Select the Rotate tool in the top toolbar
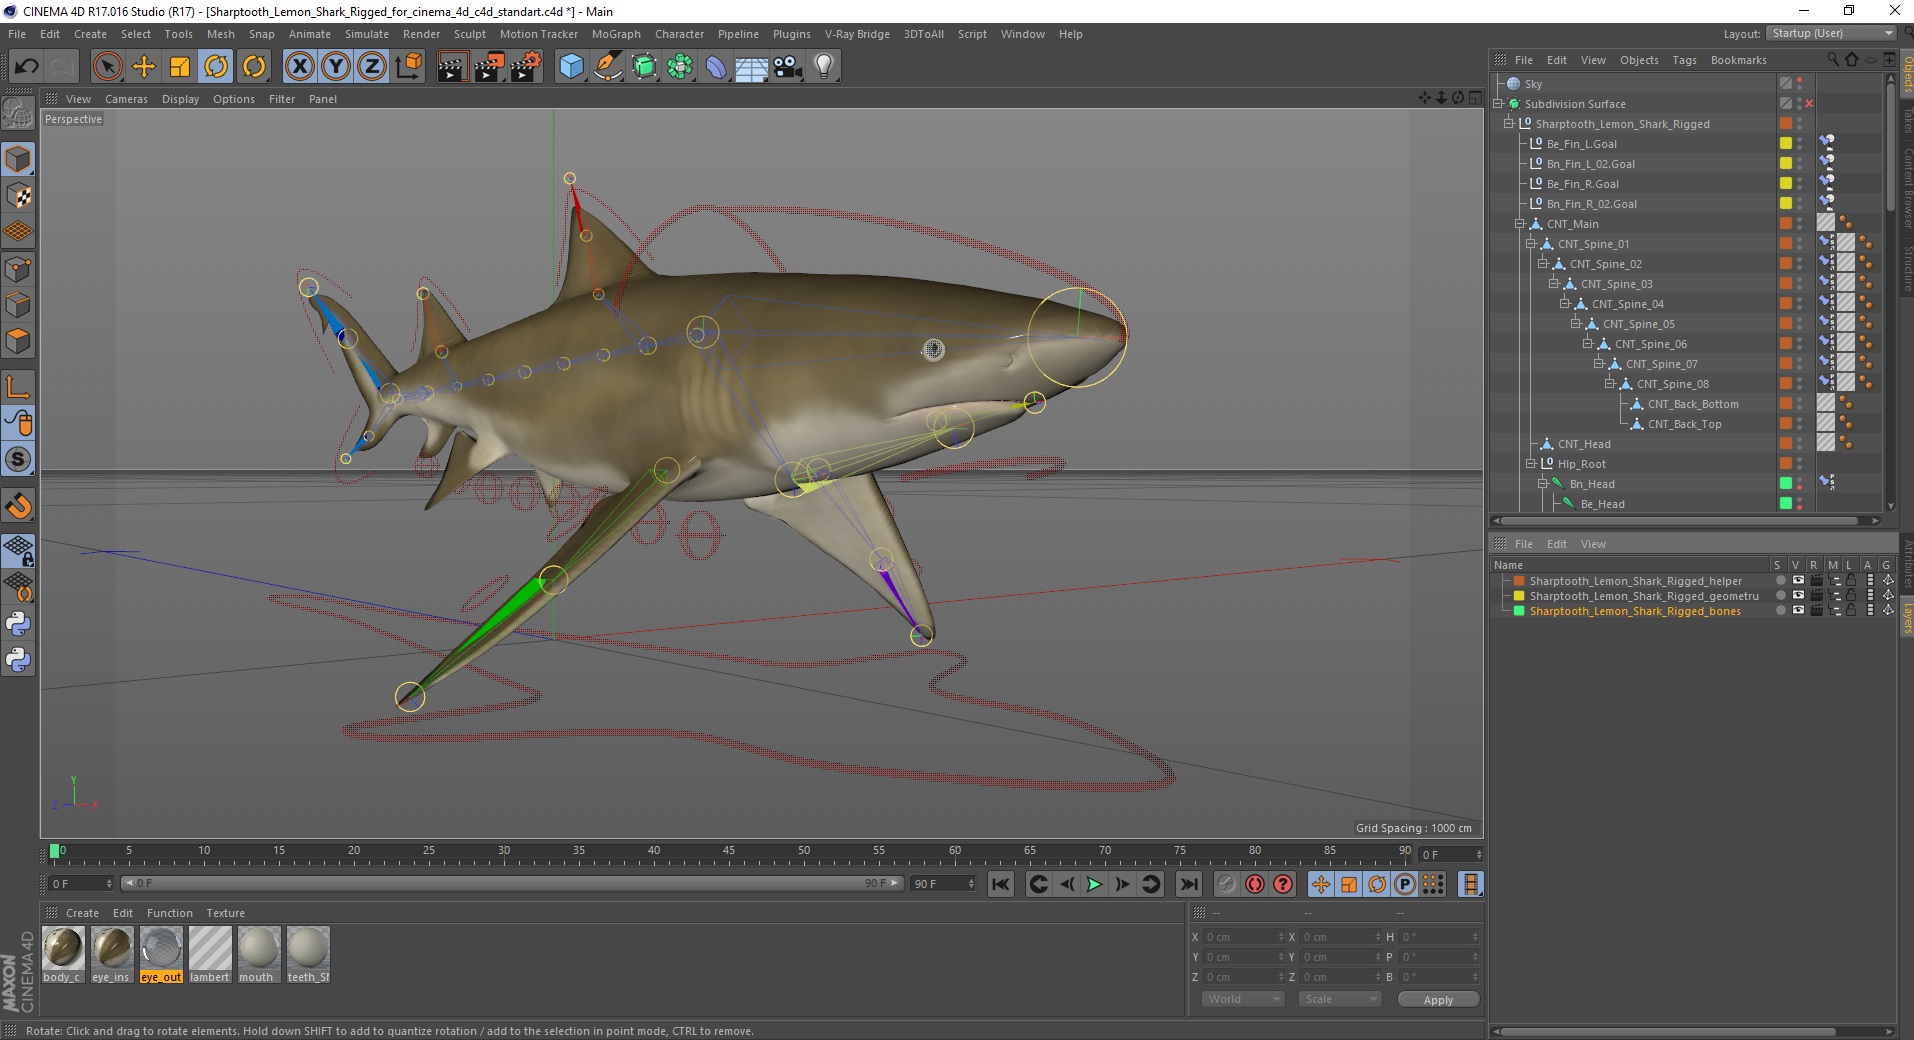This screenshot has height=1040, width=1914. point(216,67)
